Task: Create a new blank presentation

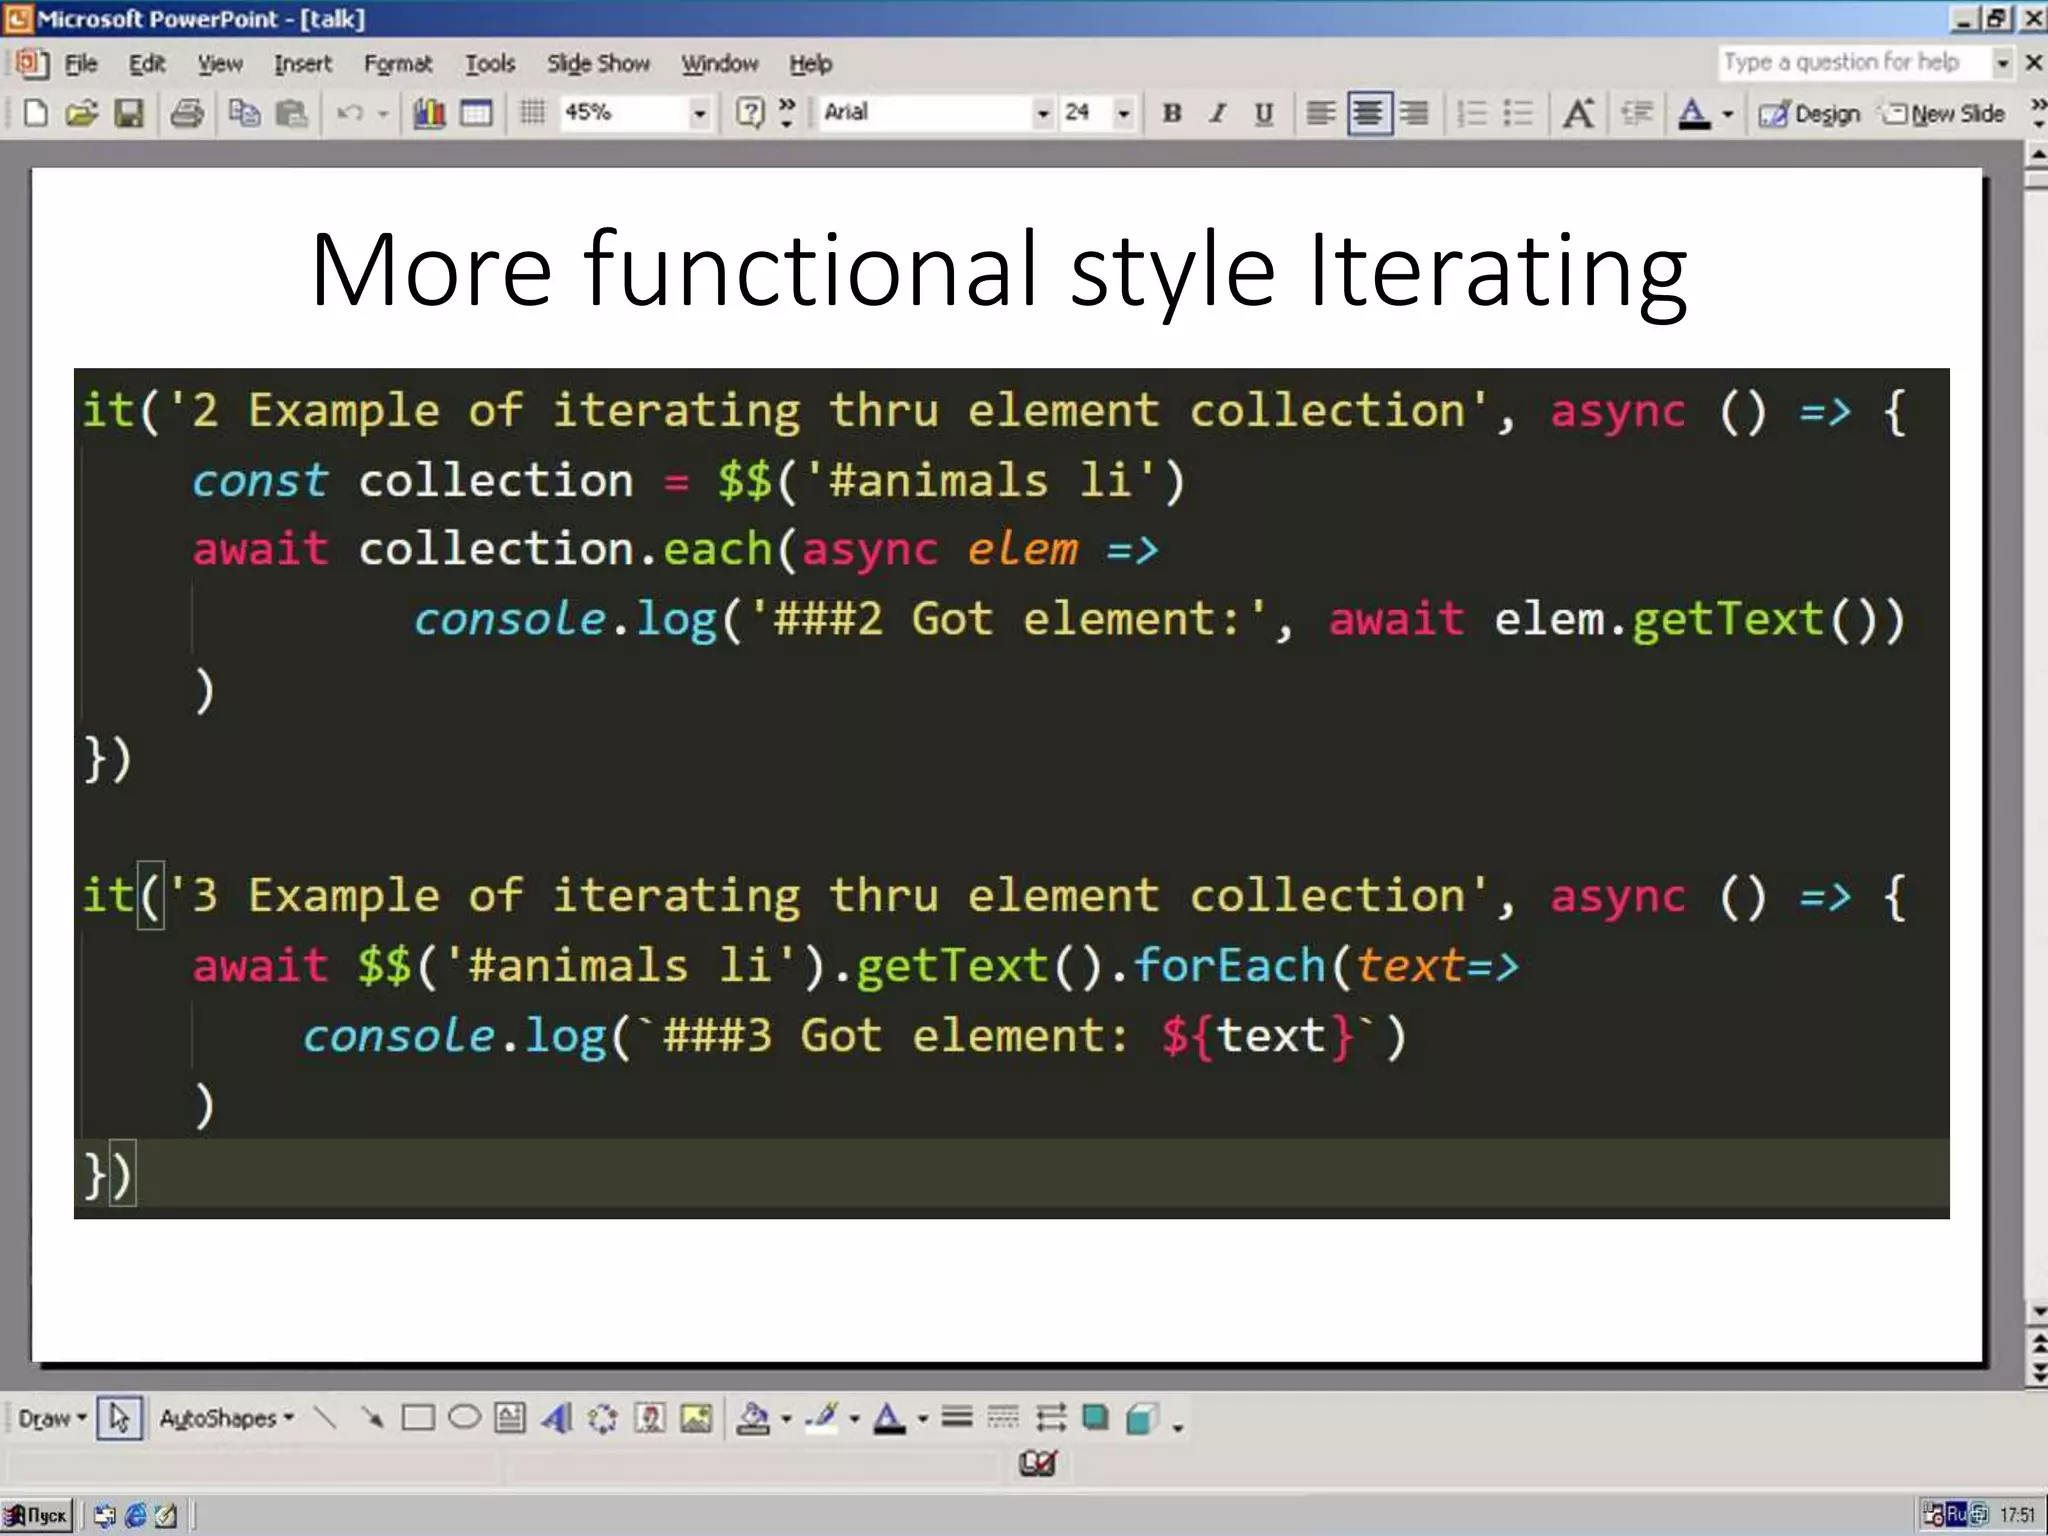Action: click(x=35, y=113)
